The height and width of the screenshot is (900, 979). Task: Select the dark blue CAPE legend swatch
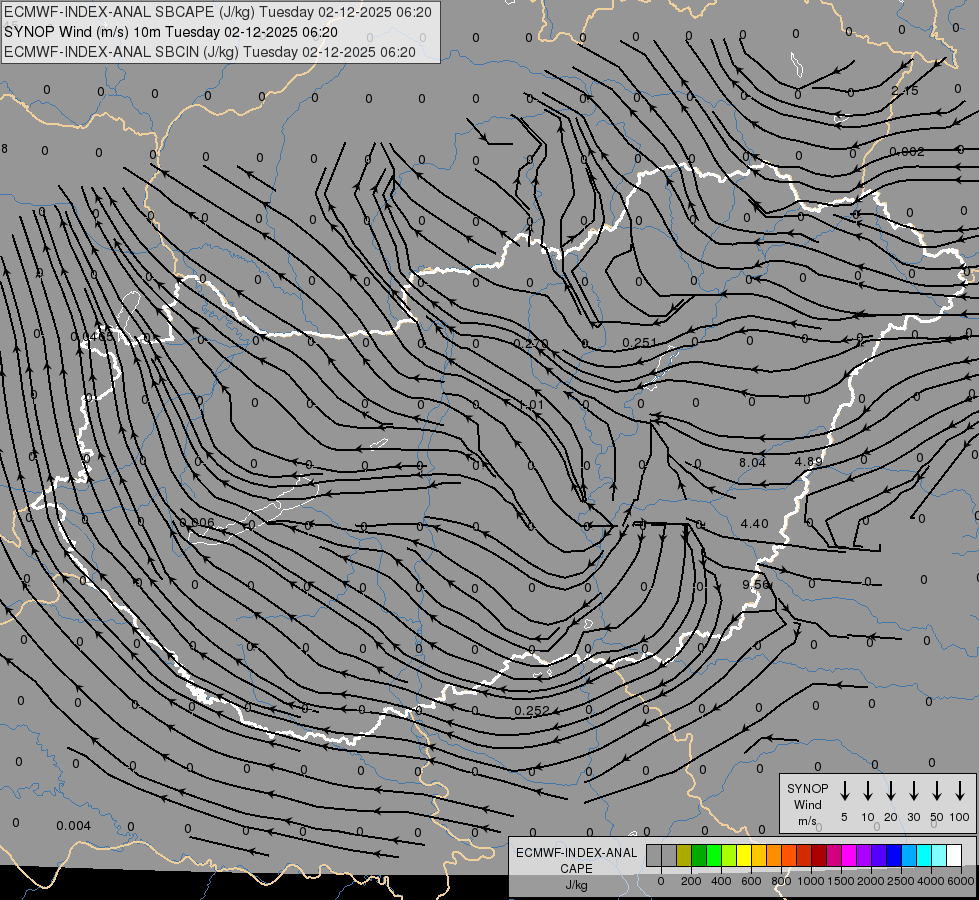pos(894,855)
